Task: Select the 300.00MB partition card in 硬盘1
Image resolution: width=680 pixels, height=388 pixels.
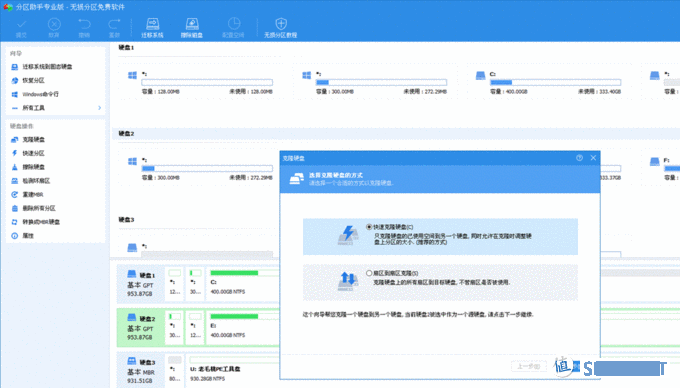Action: [375, 82]
